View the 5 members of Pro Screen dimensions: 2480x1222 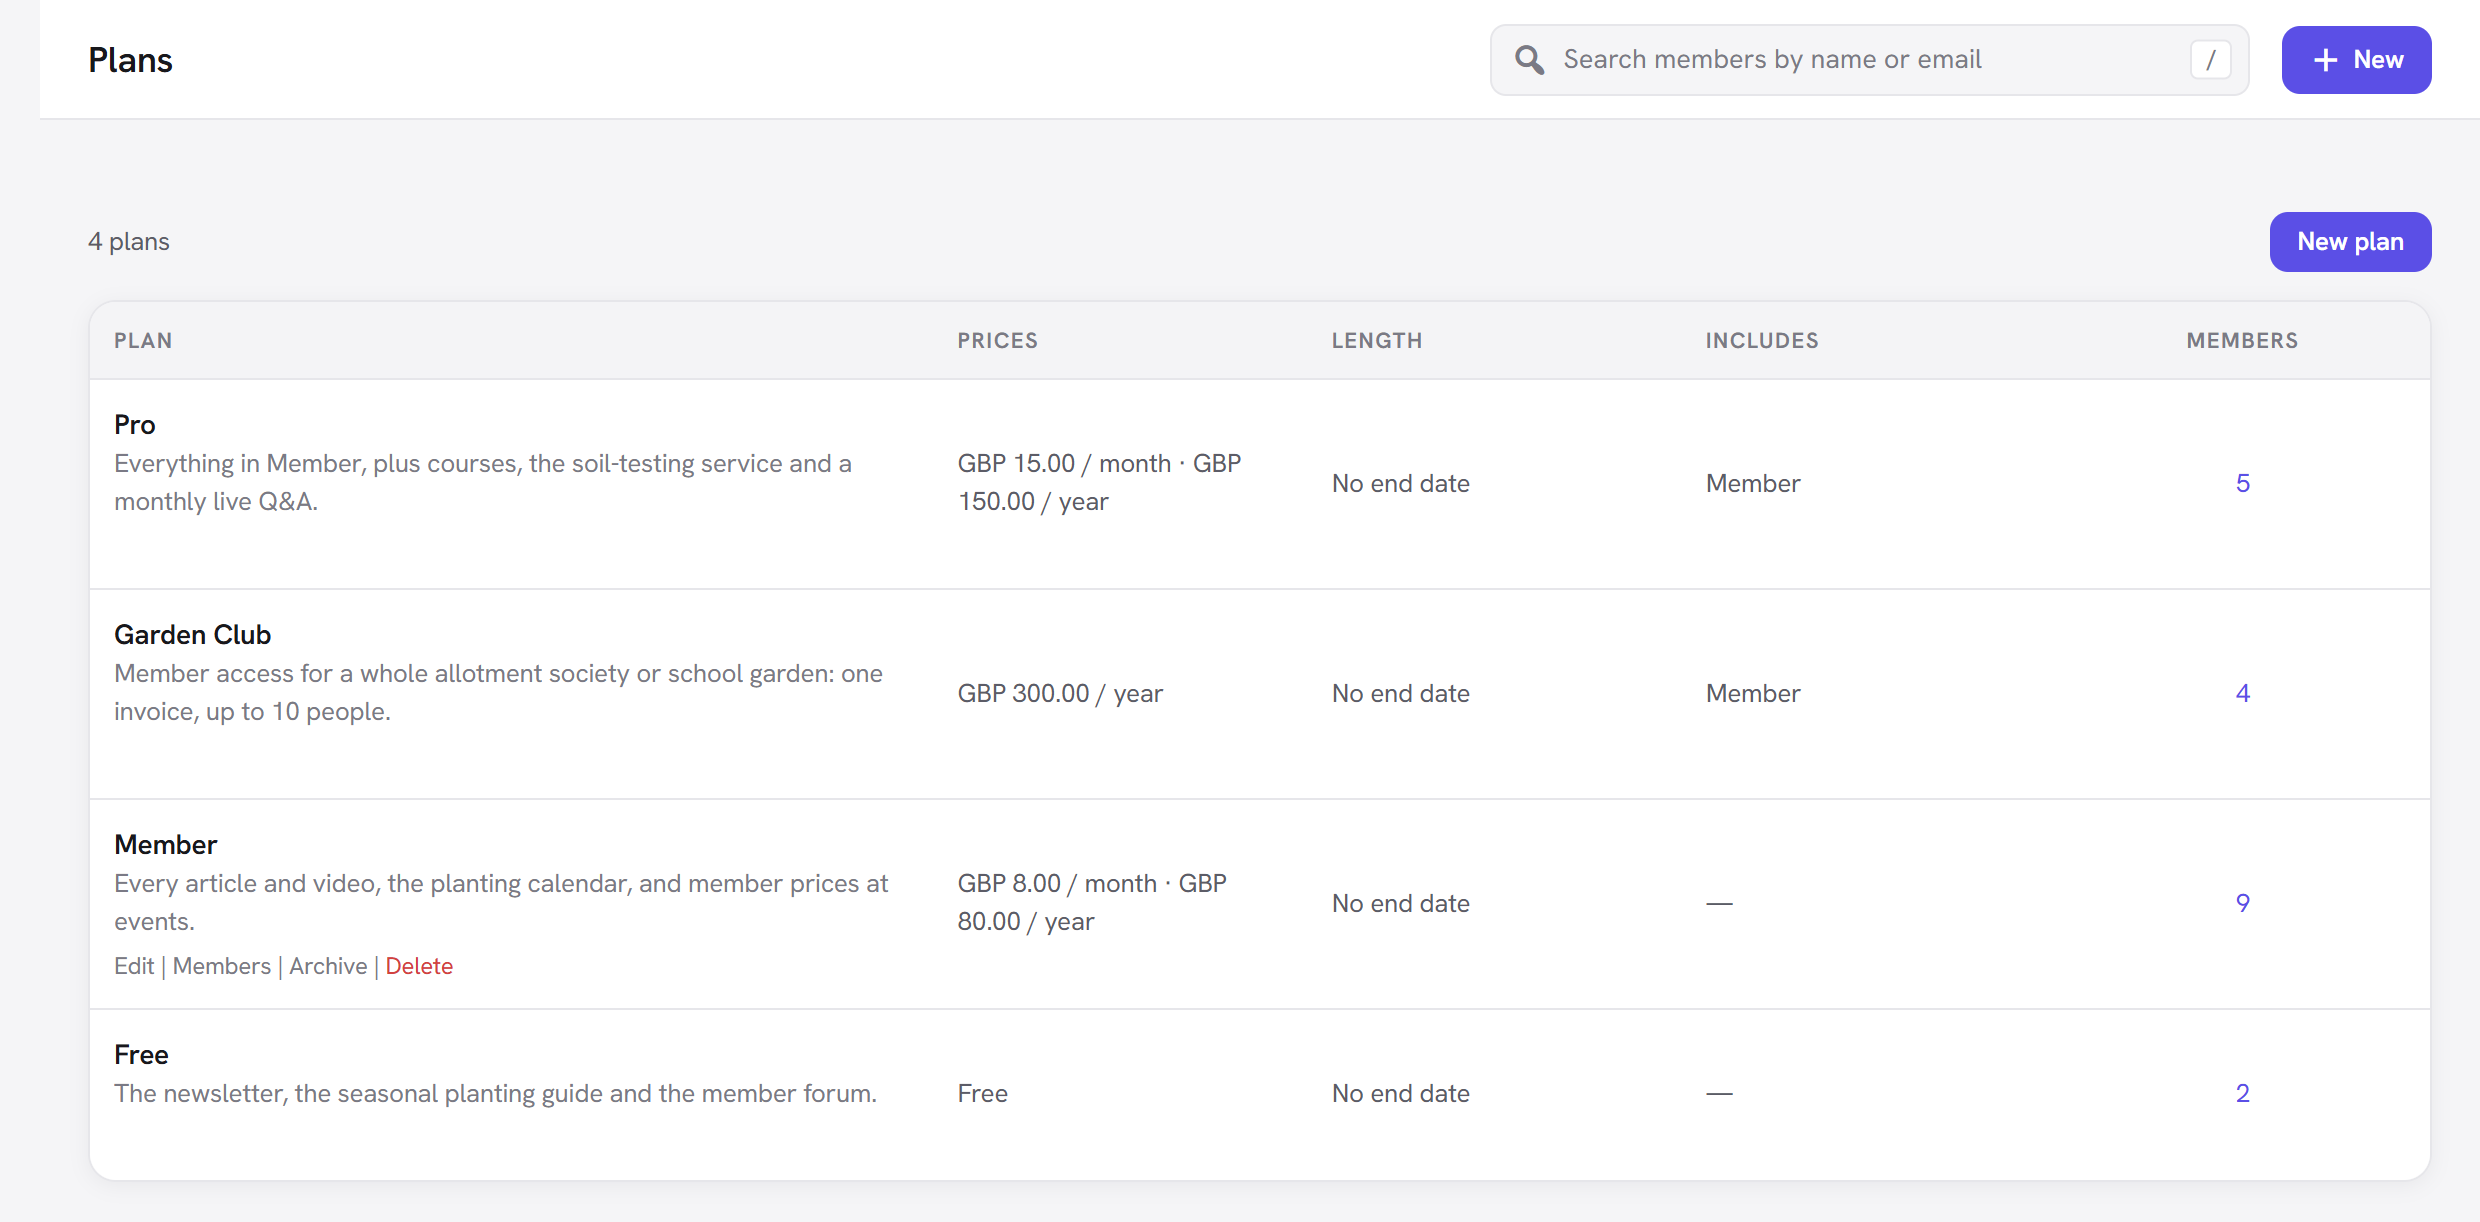[x=2243, y=484]
